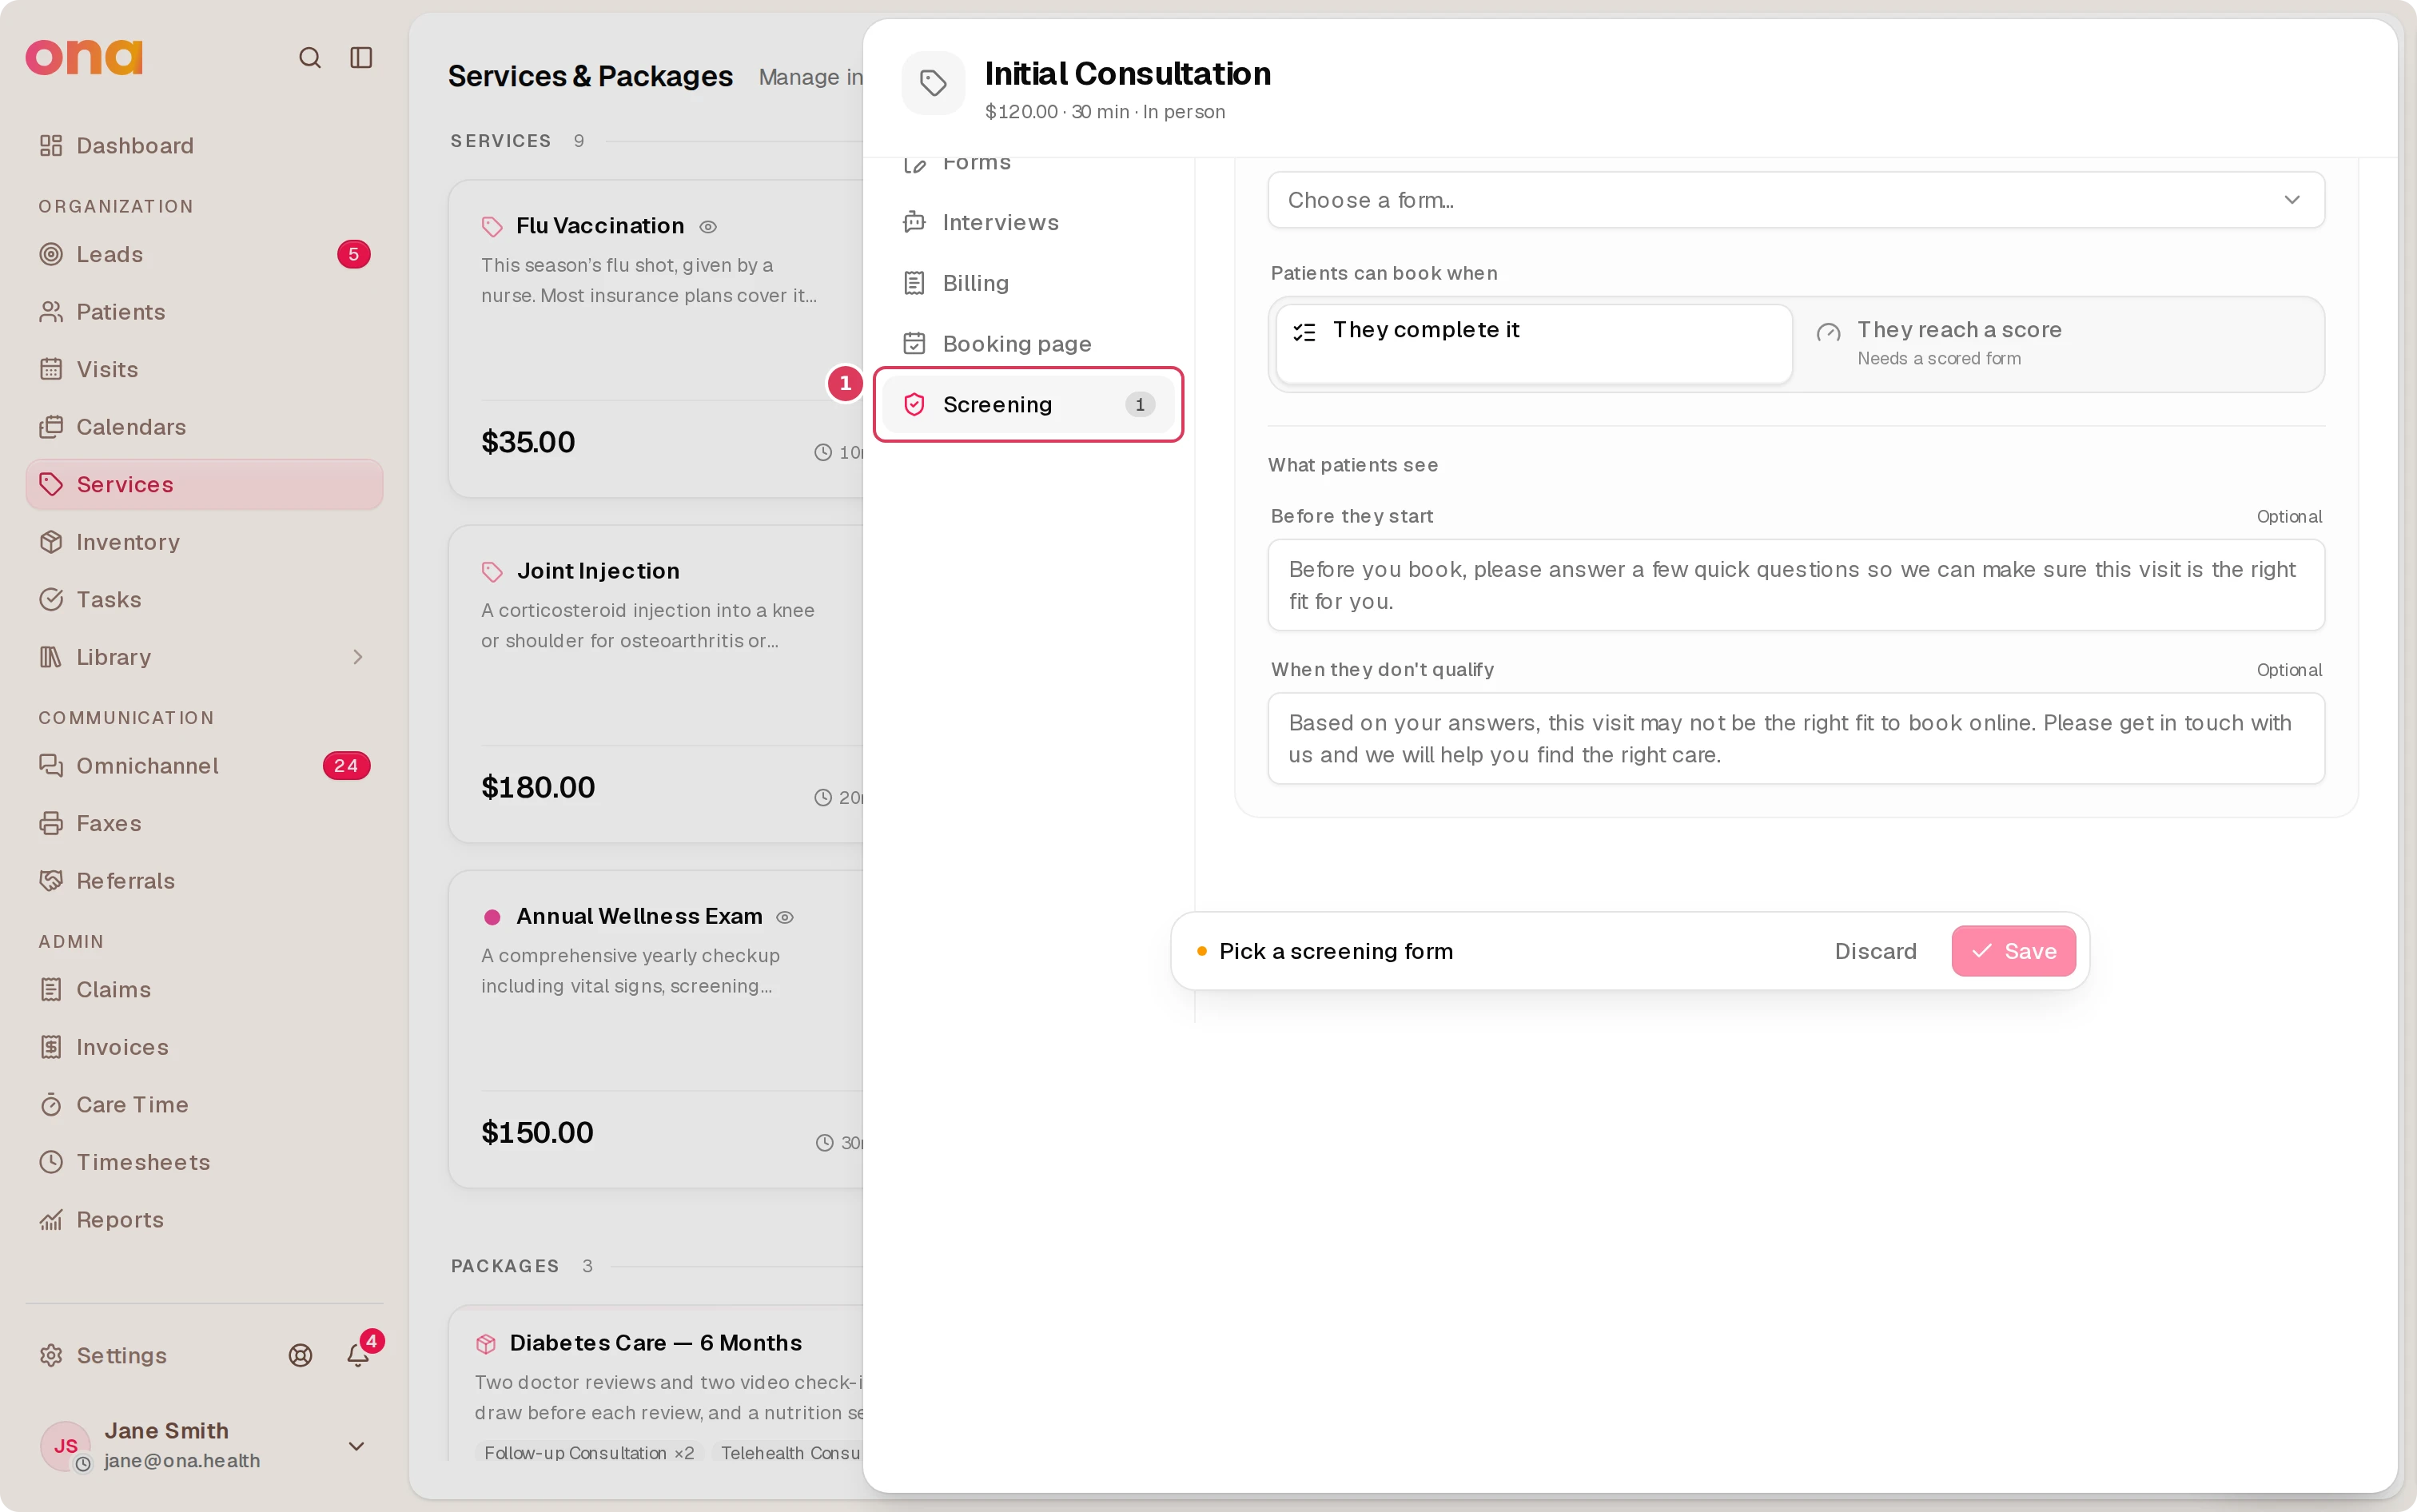Select 'They reach a score' option
This screenshot has height=1512, width=2417.
pyautogui.click(x=2058, y=344)
